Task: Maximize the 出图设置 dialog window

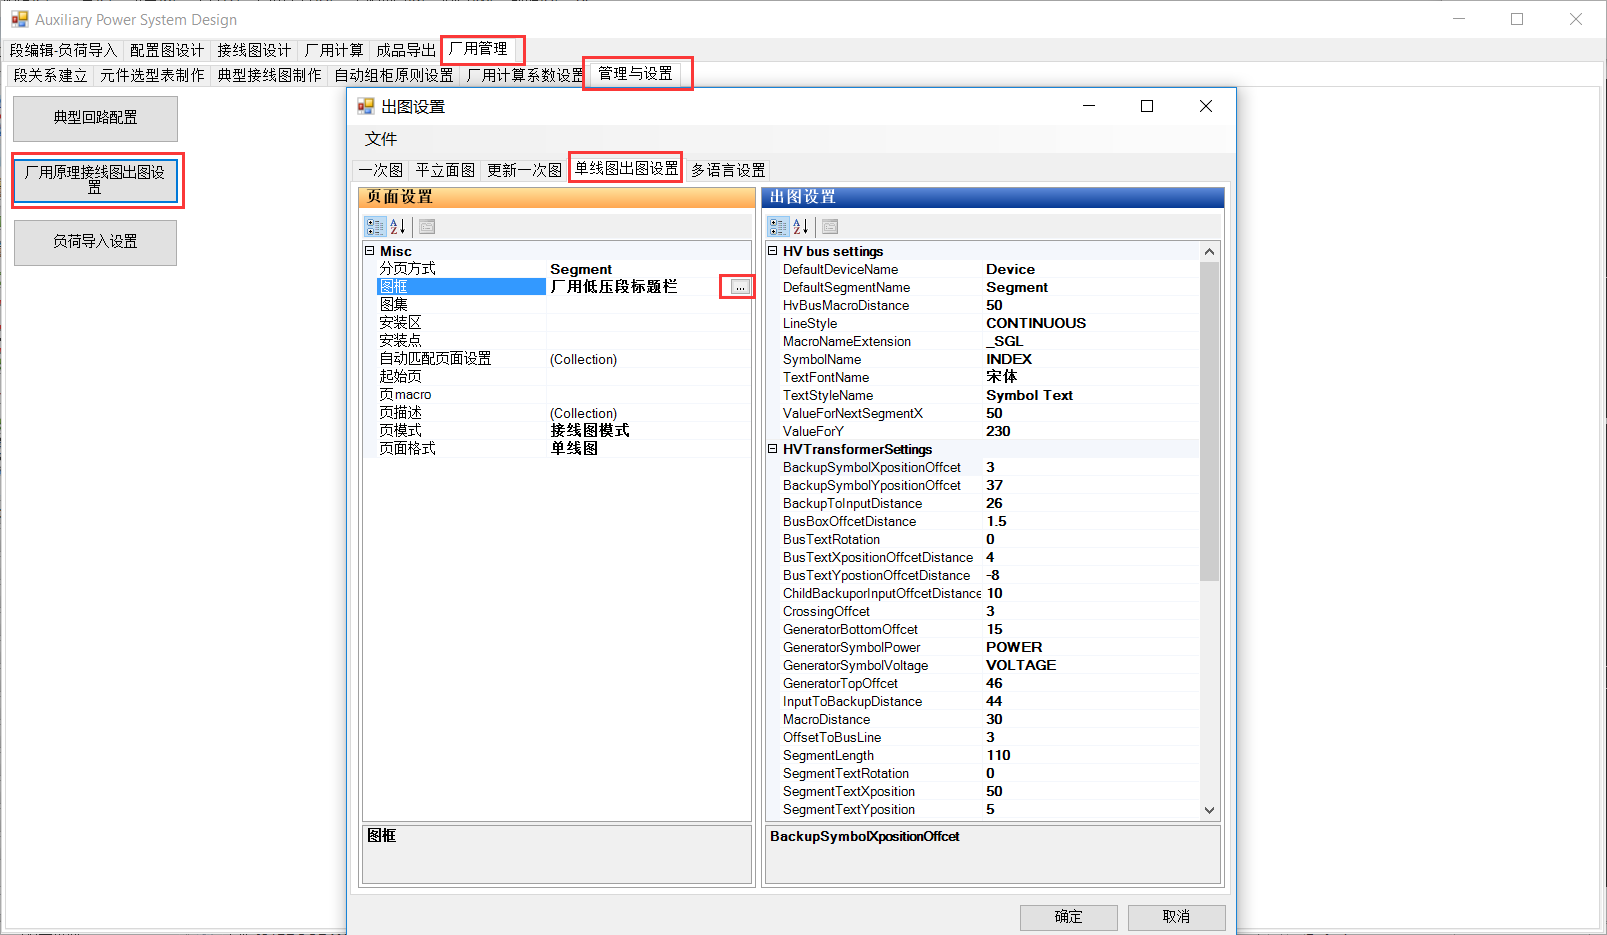Action: pos(1147,106)
